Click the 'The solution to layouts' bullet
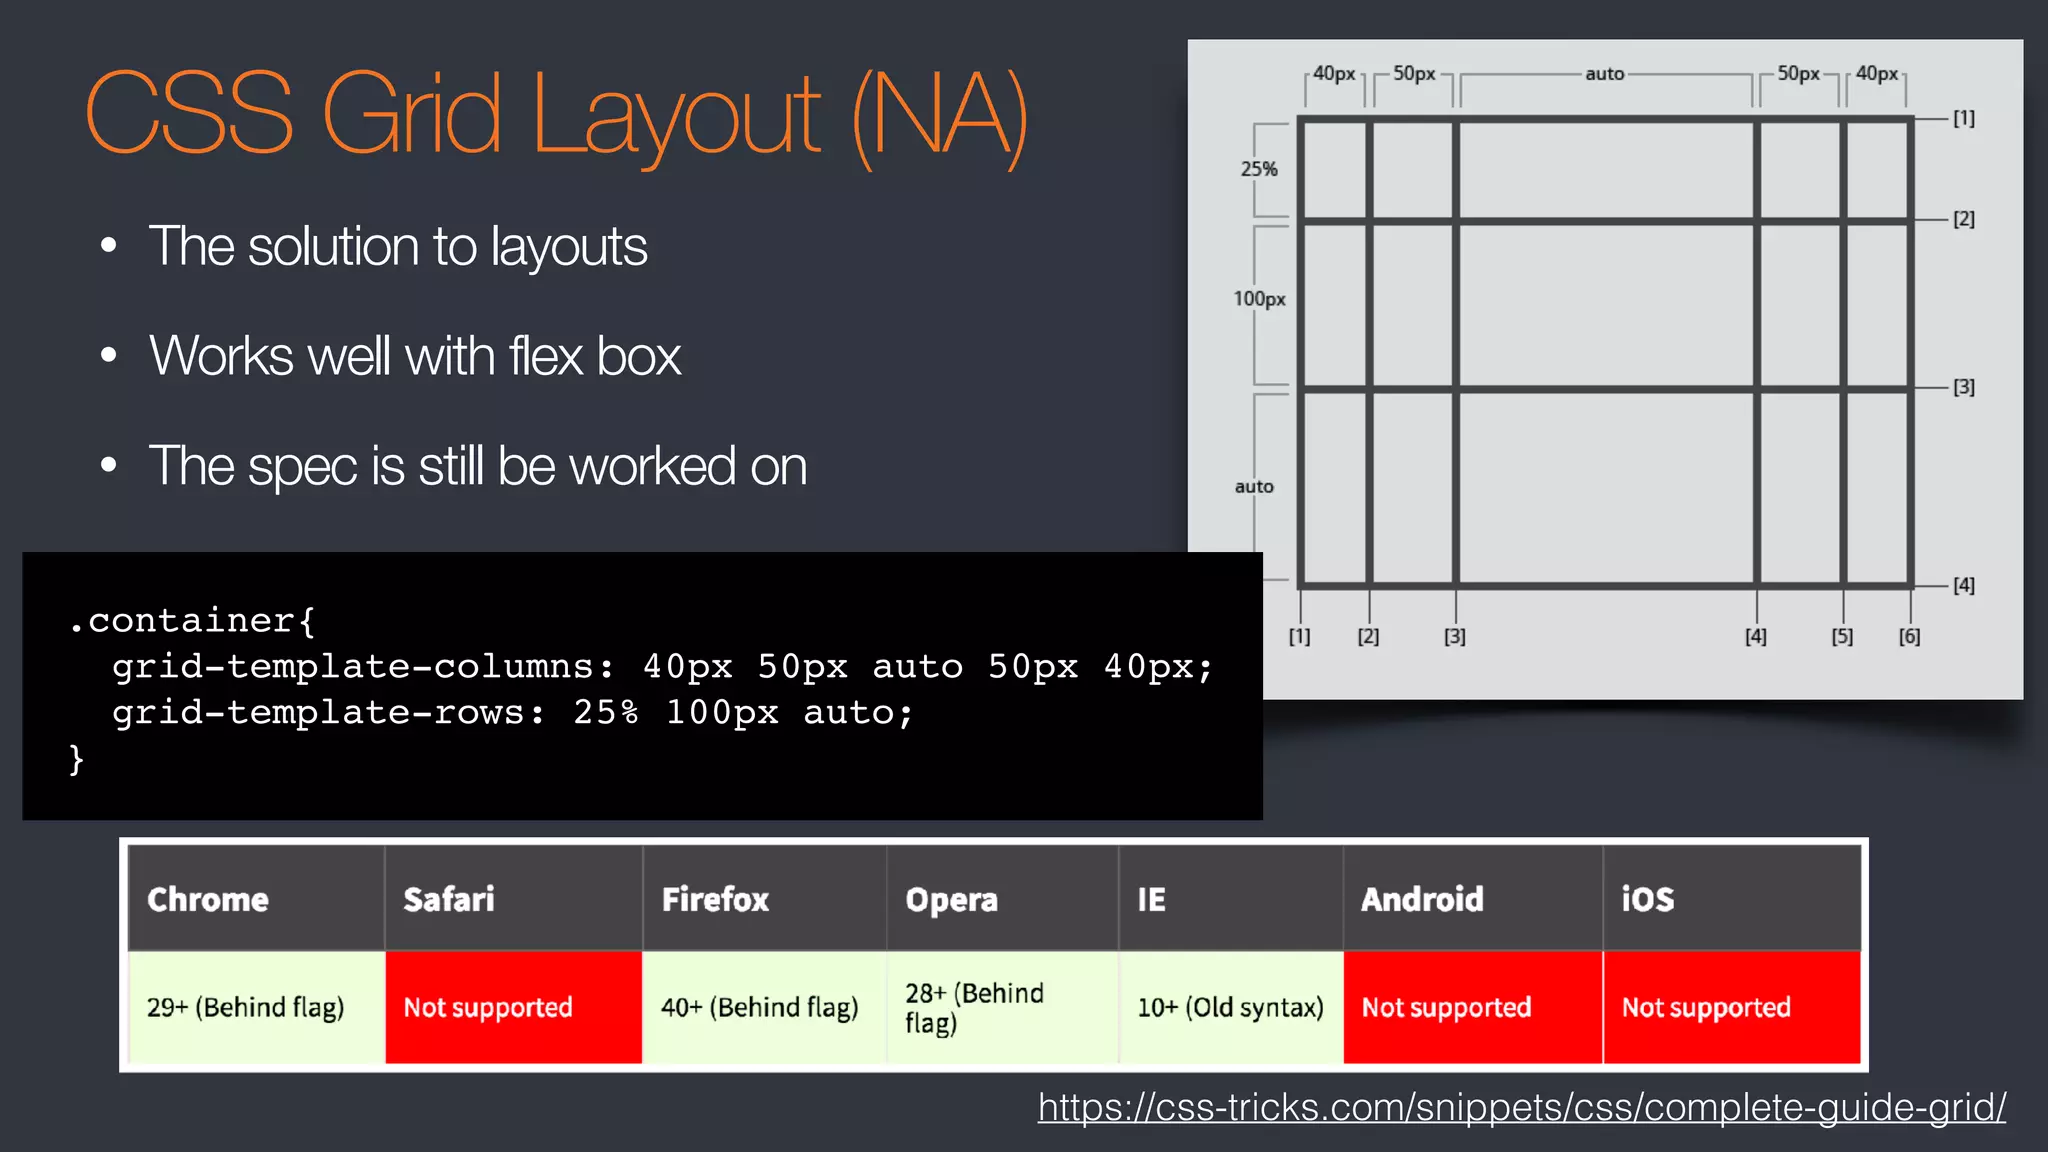This screenshot has height=1152, width=2048. 397,246
